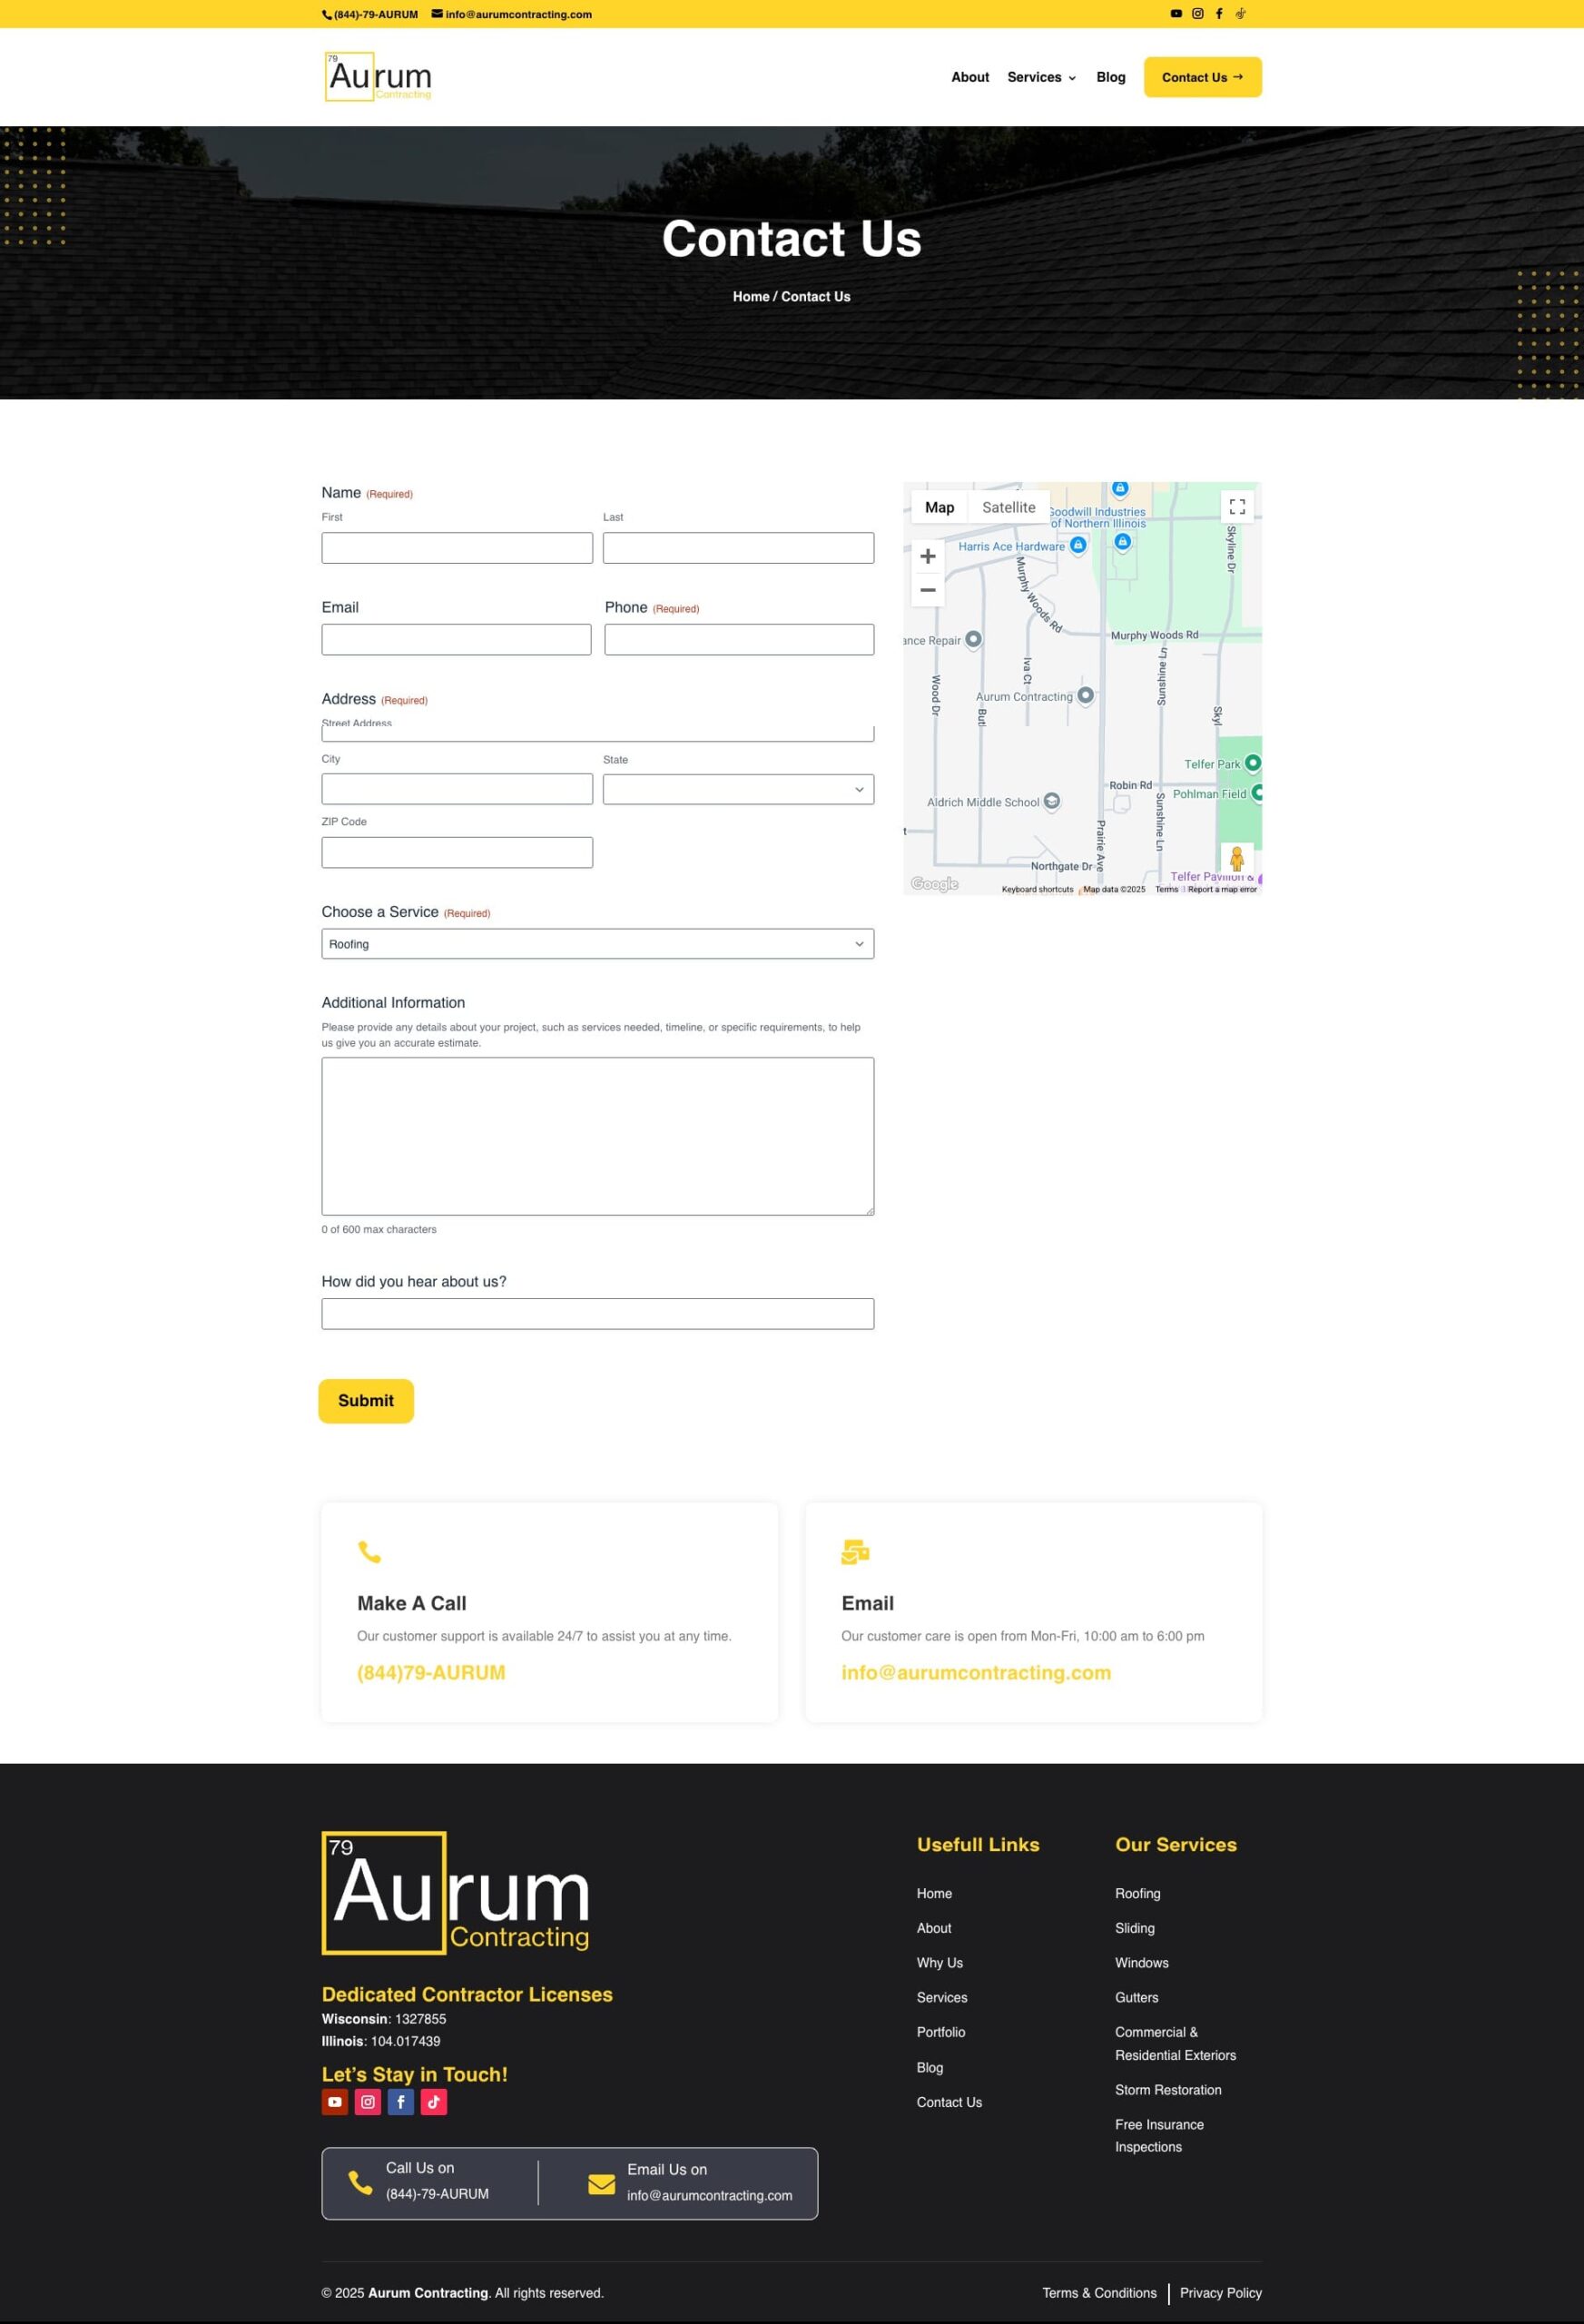1584x2324 pixels.
Task: Open Privacy Policy link
Action: coord(1221,2293)
